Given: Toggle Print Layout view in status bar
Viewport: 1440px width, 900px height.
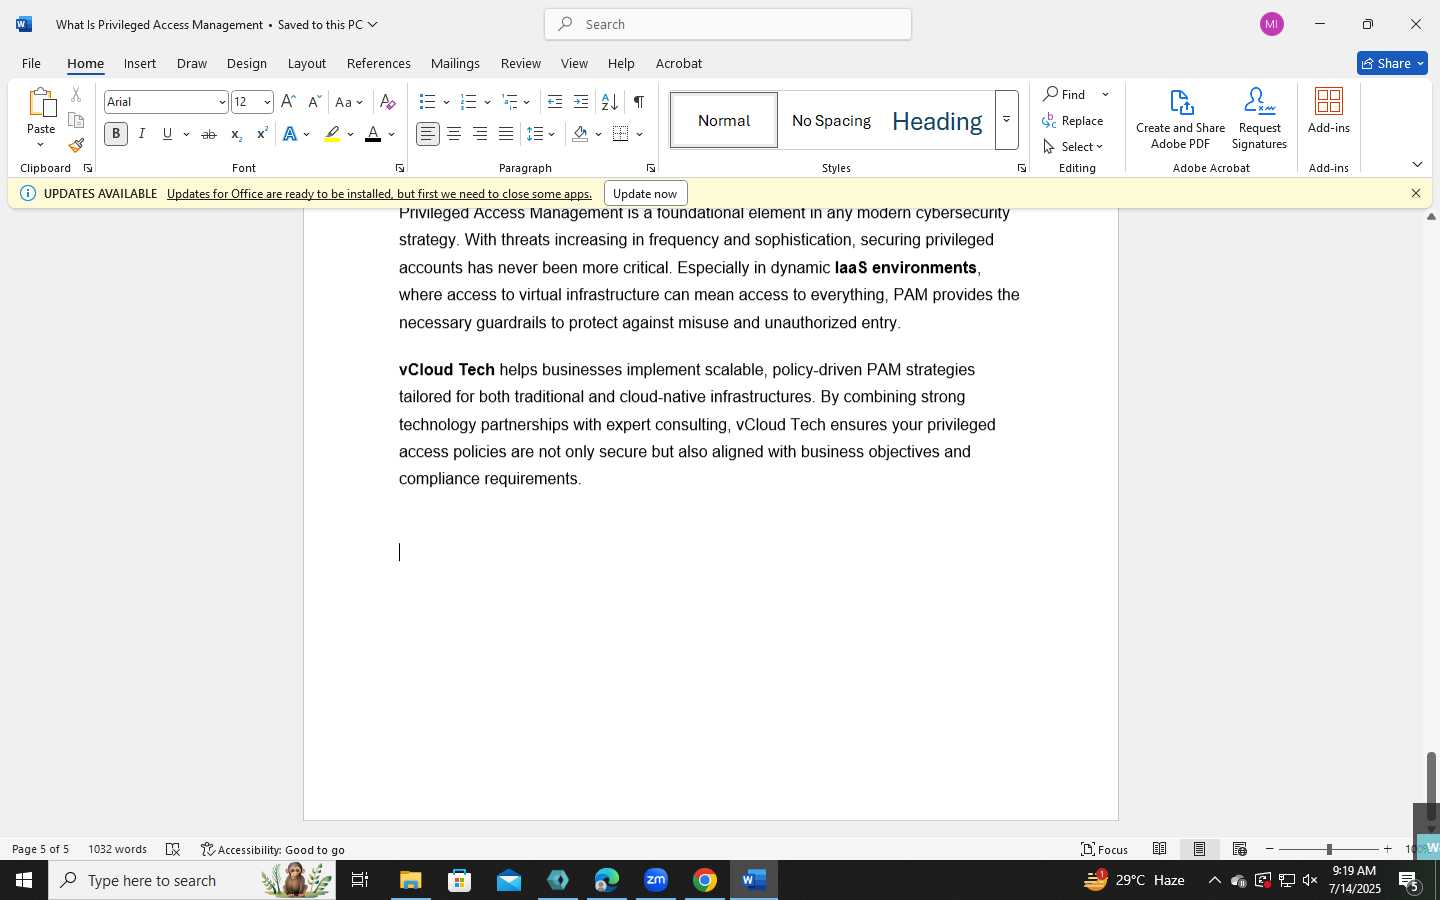Looking at the screenshot, I should pos(1199,849).
